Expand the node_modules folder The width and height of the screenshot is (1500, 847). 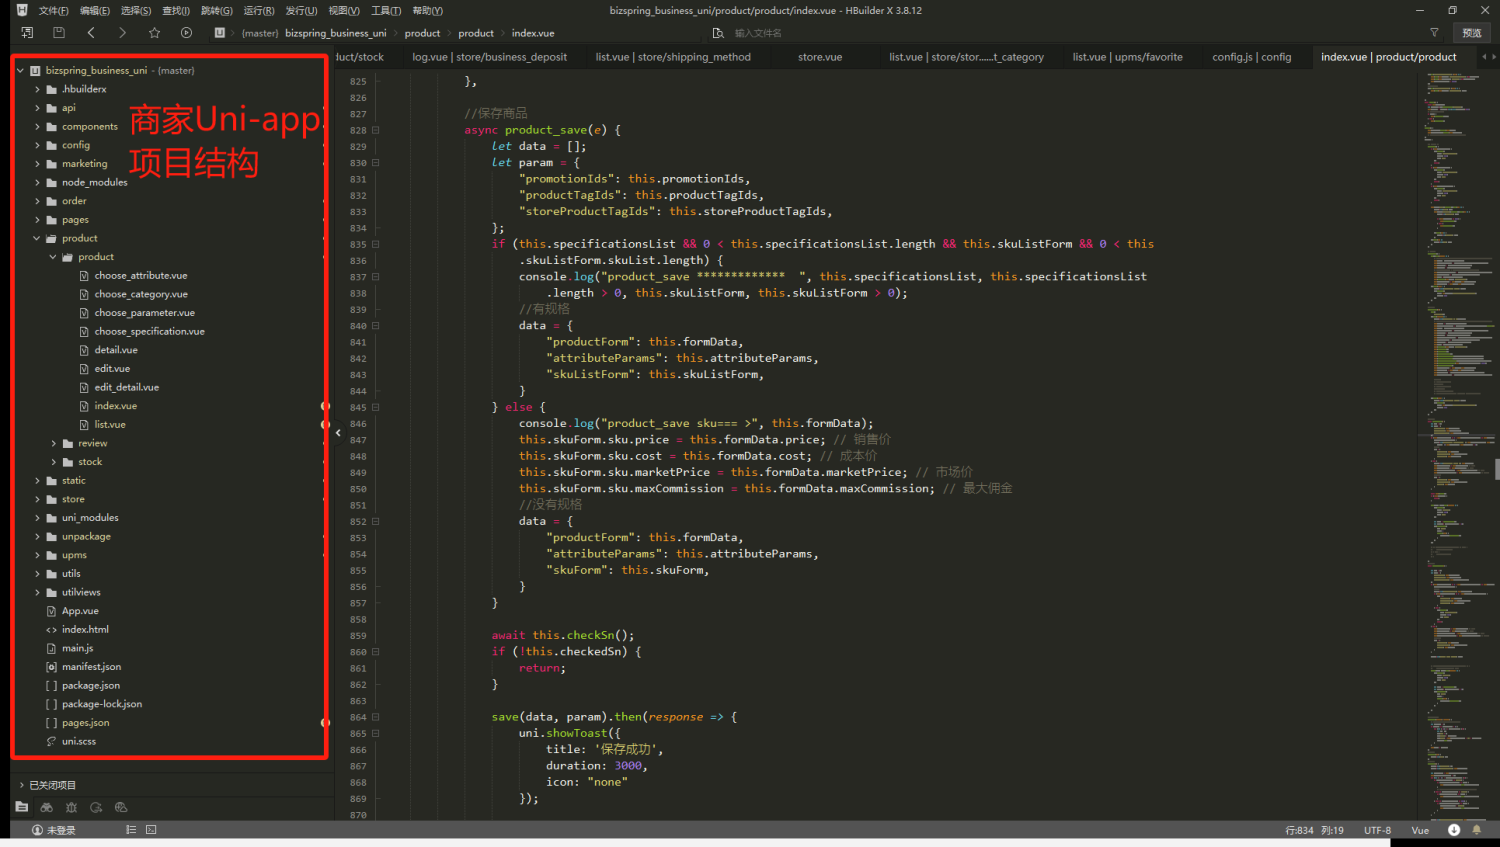tap(37, 183)
